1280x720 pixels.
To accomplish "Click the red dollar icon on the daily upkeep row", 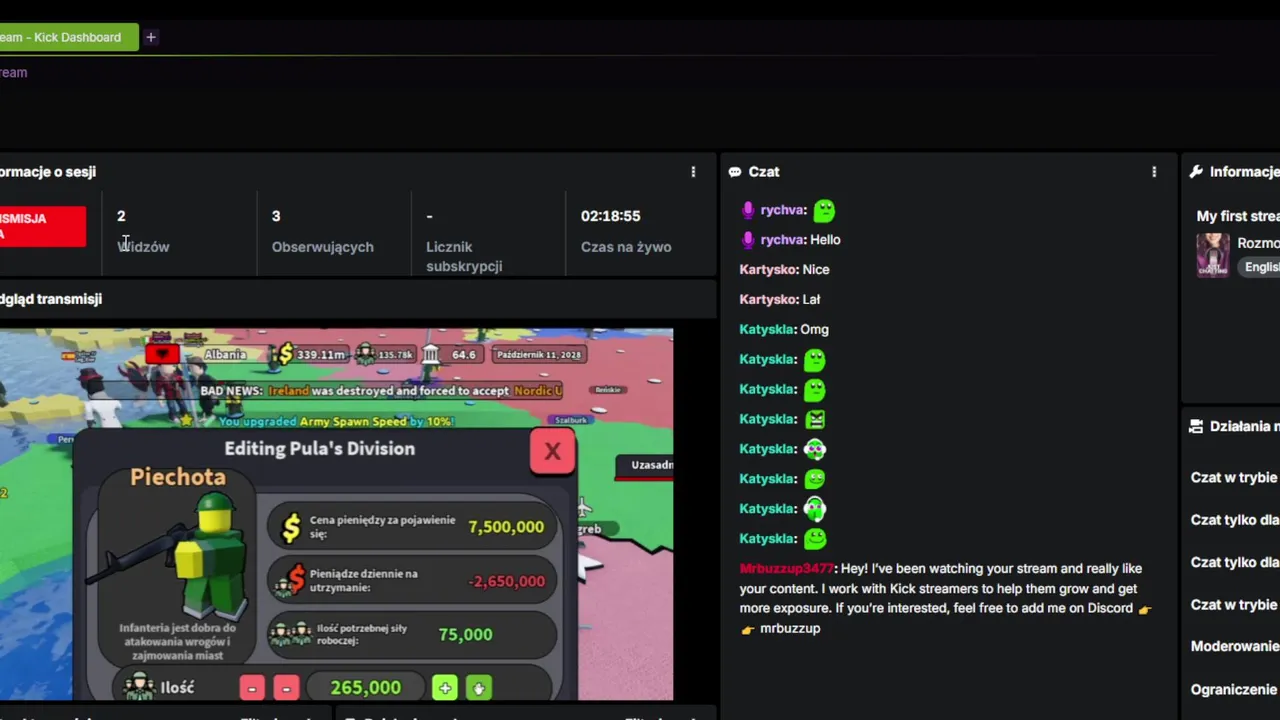I will (291, 580).
